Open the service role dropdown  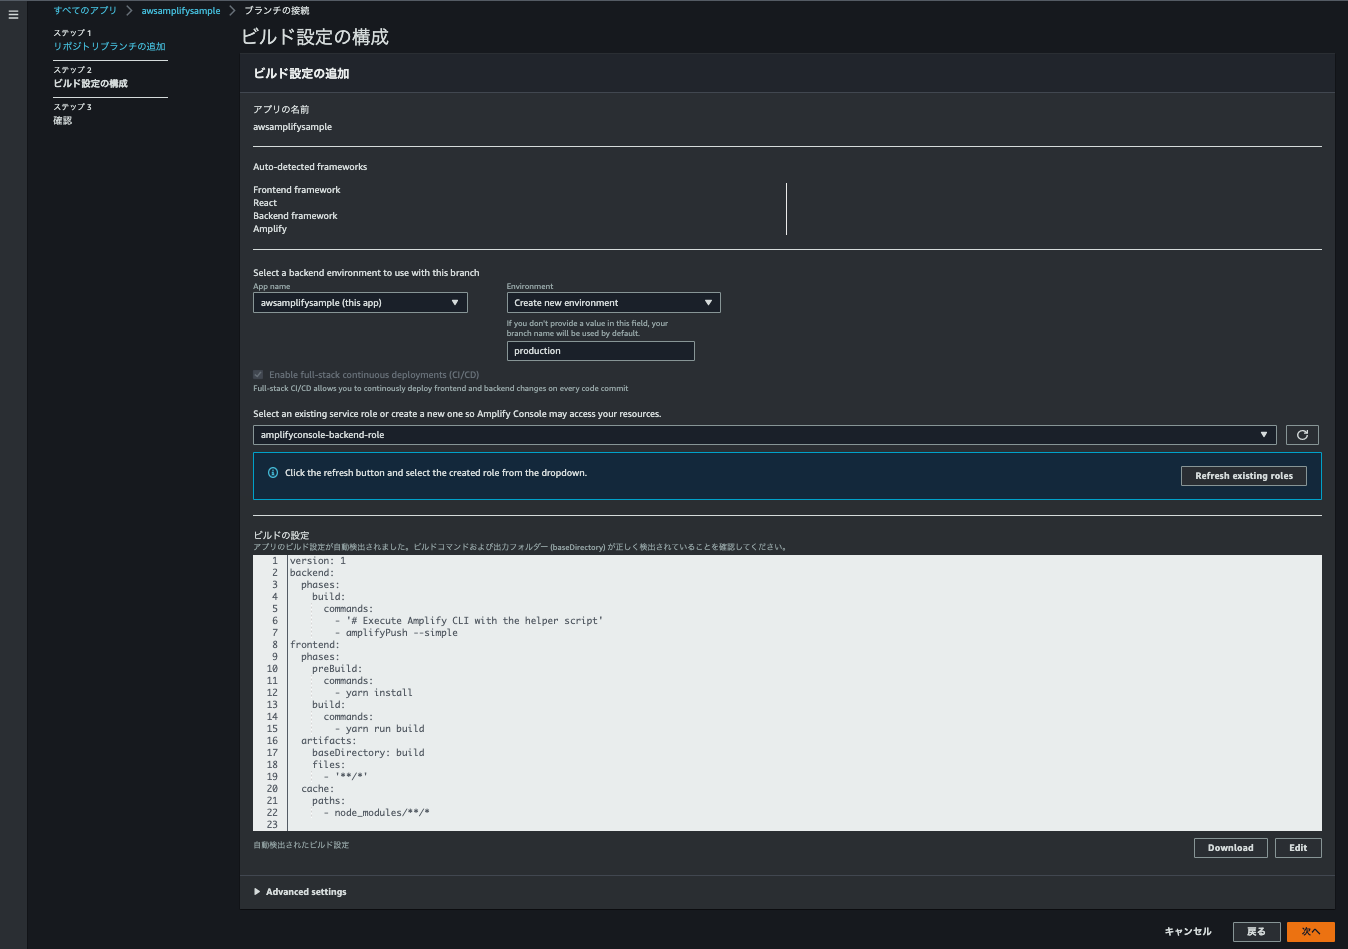tap(764, 435)
